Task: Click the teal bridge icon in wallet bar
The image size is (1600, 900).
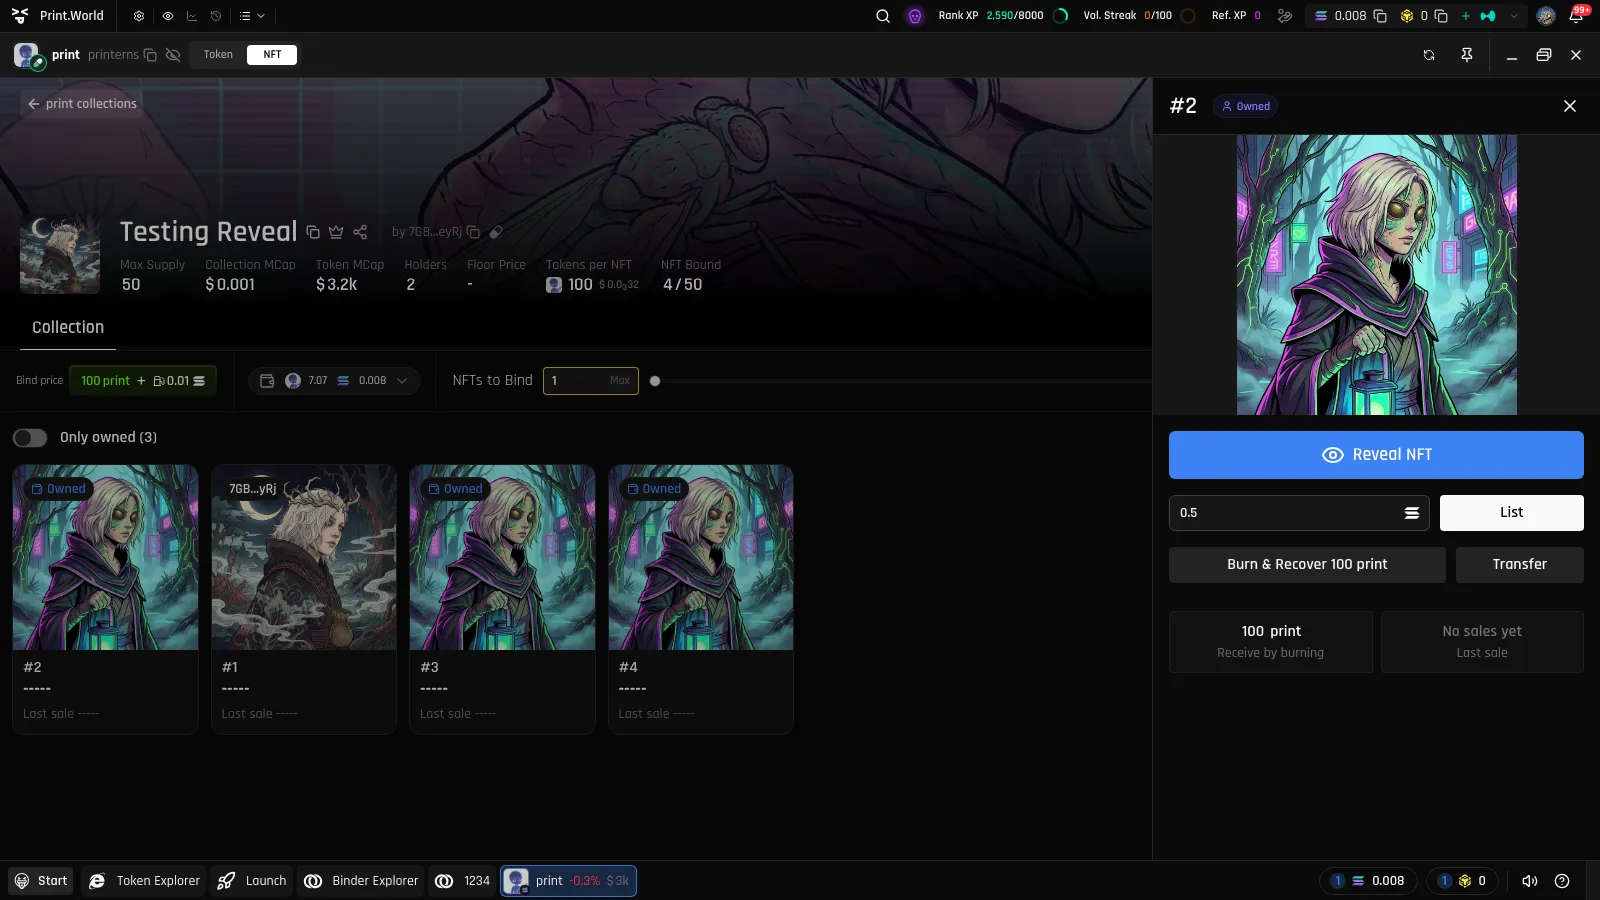Action: [x=1488, y=16]
